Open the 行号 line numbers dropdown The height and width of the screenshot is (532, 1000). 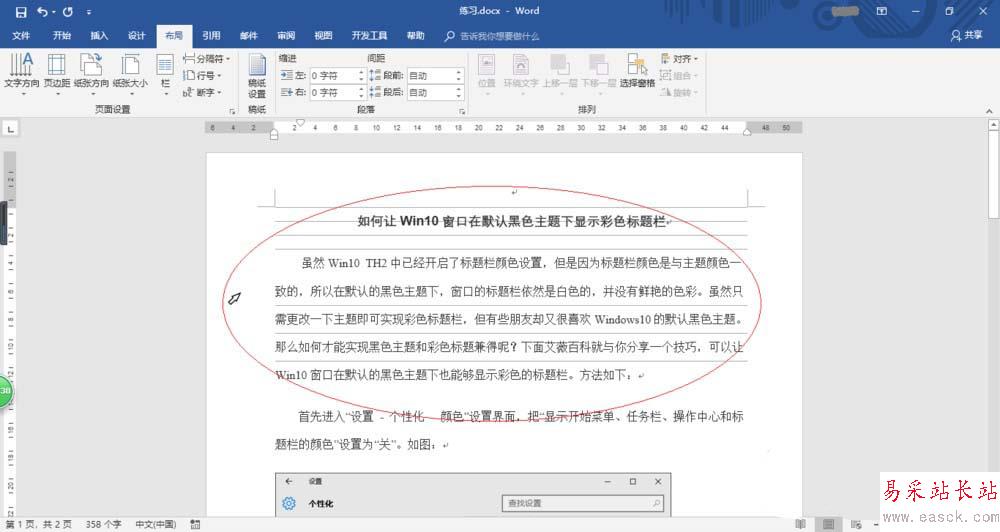click(x=202, y=75)
